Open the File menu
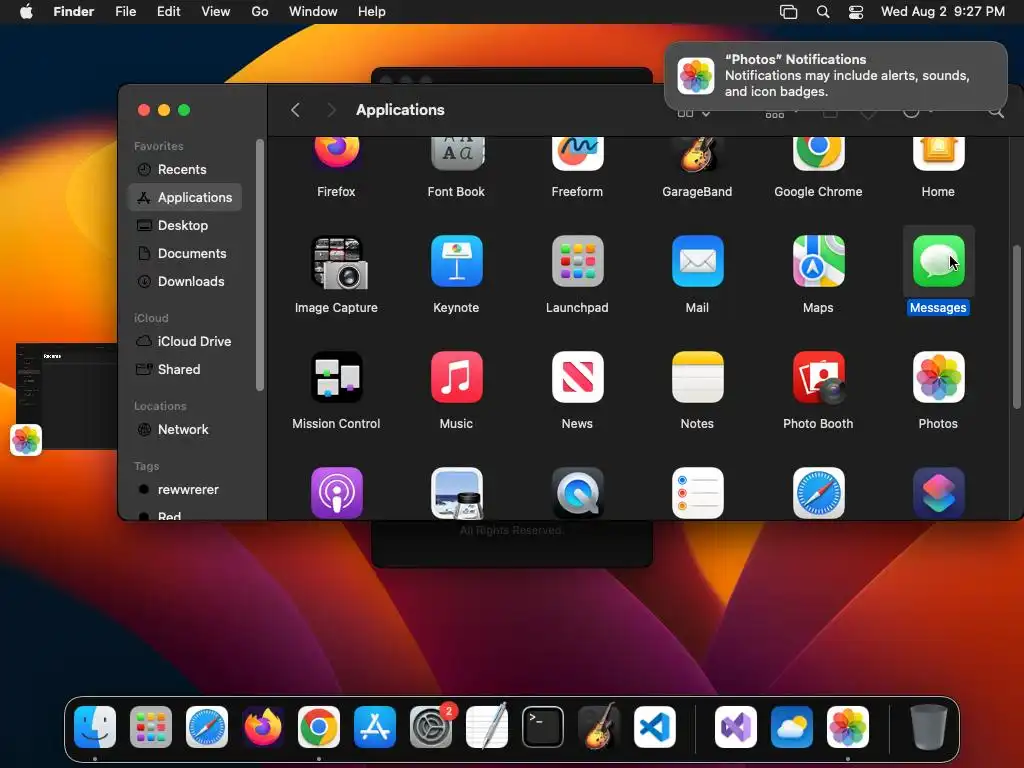 coord(125,12)
